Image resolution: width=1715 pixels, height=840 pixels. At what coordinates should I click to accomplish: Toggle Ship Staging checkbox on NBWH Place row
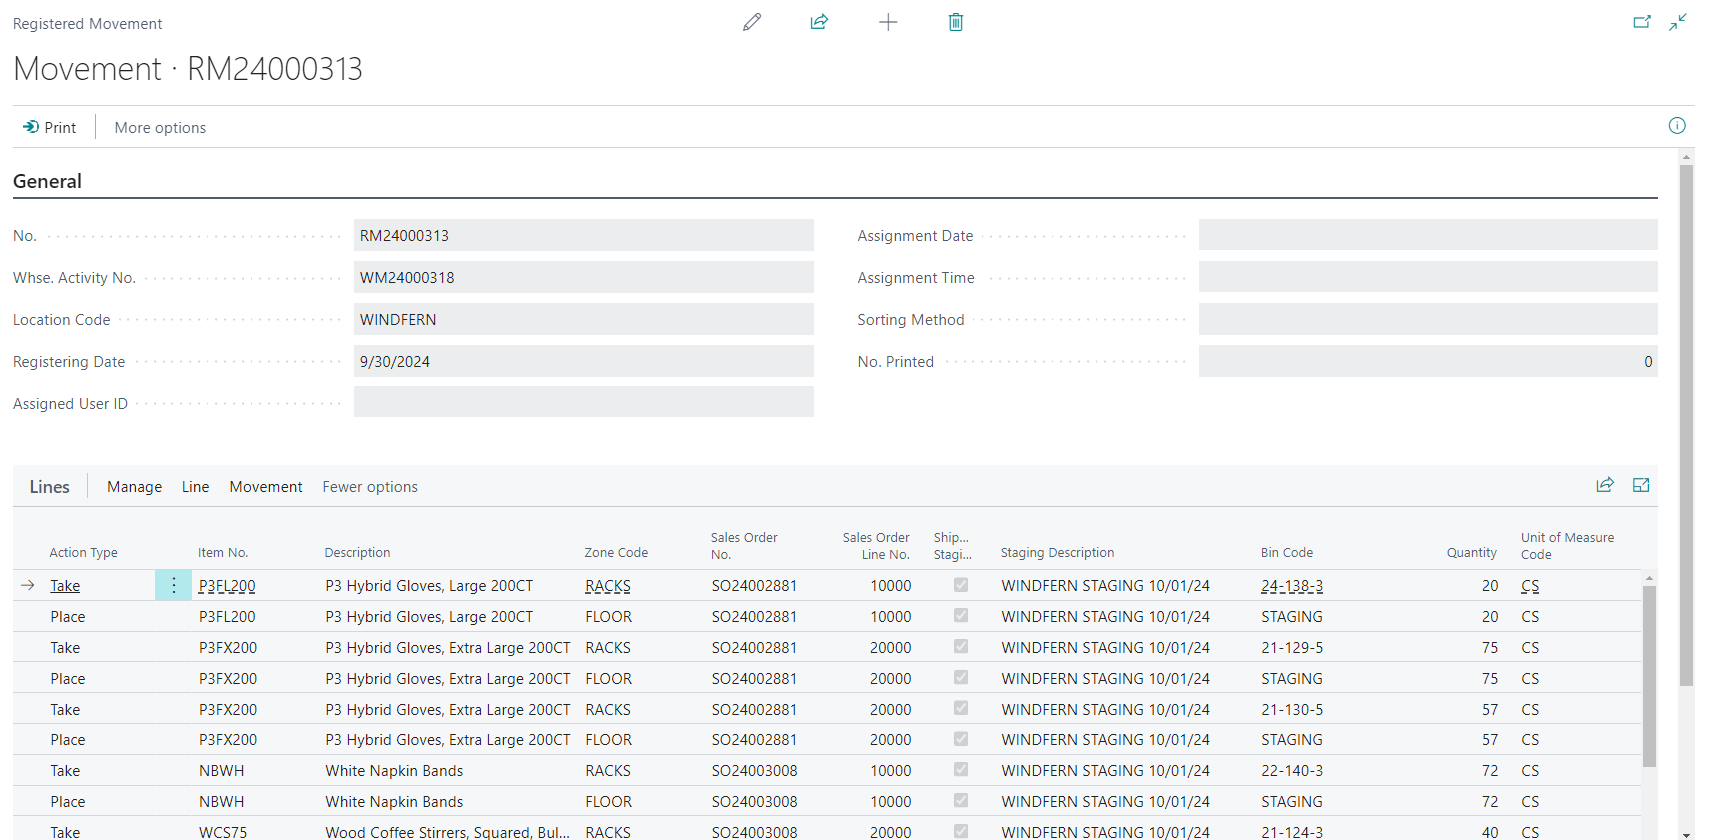tap(961, 801)
